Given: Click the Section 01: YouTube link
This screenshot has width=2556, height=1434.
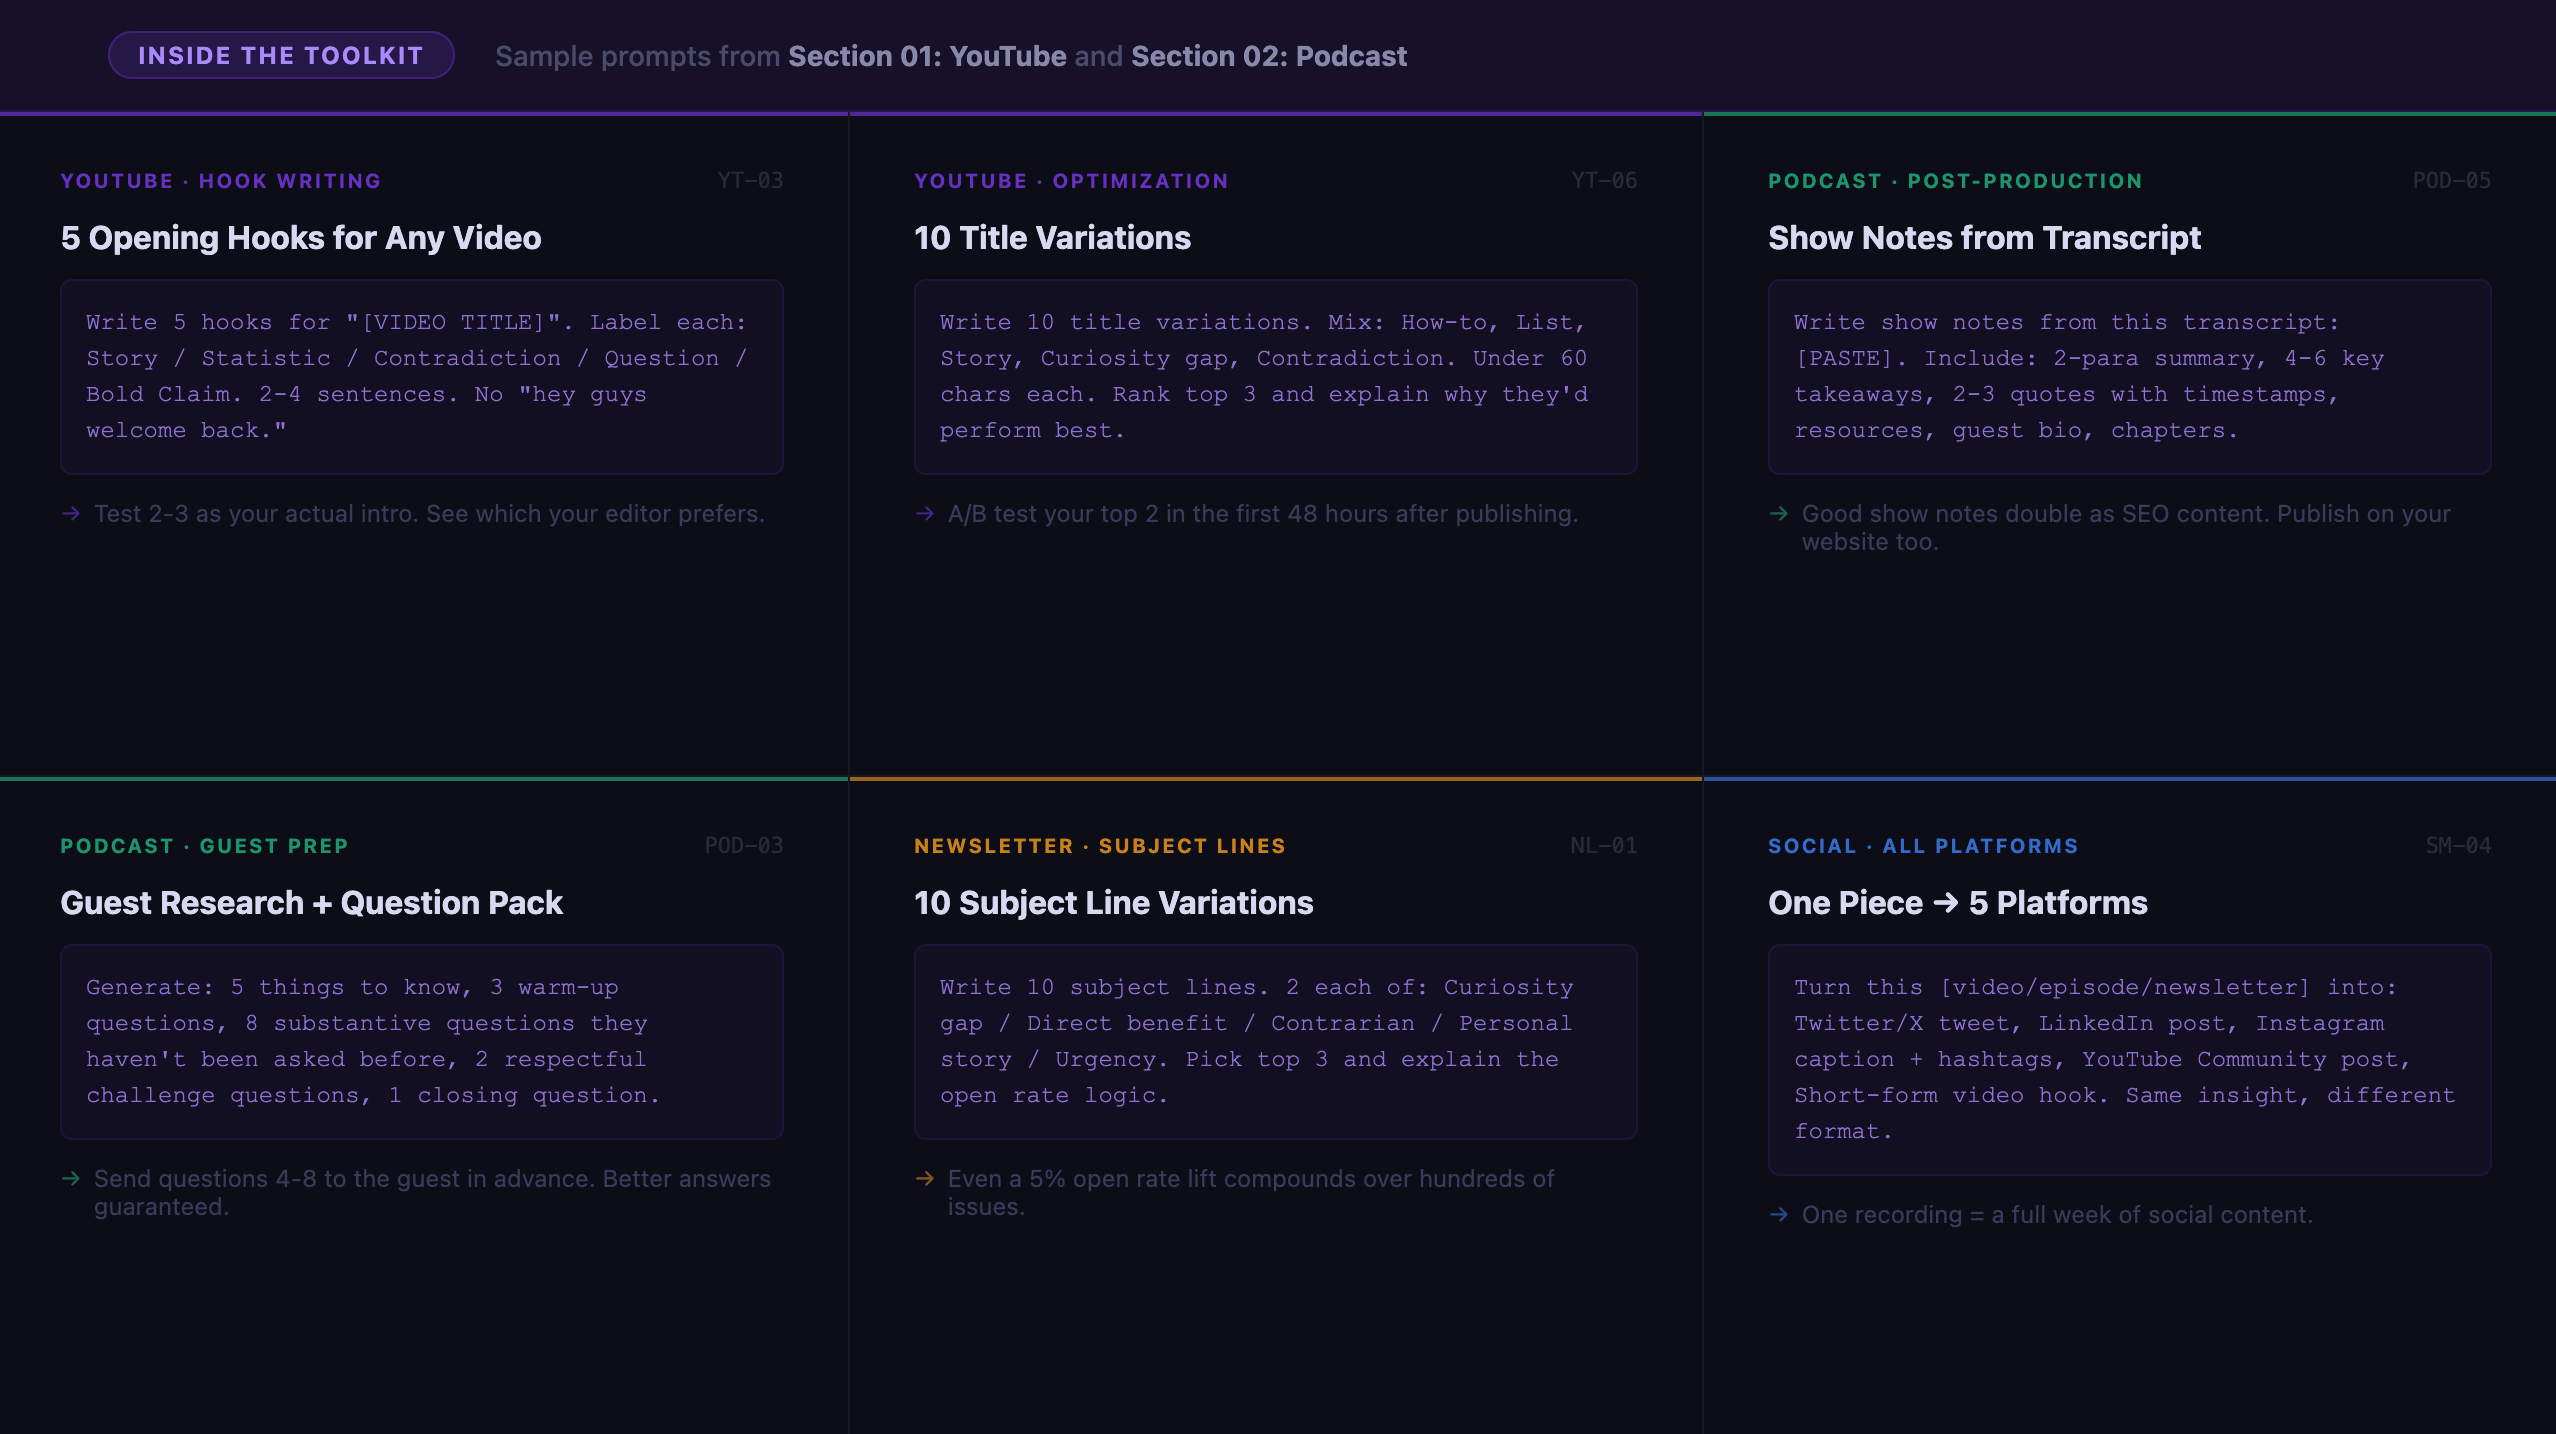Looking at the screenshot, I should click(x=927, y=56).
